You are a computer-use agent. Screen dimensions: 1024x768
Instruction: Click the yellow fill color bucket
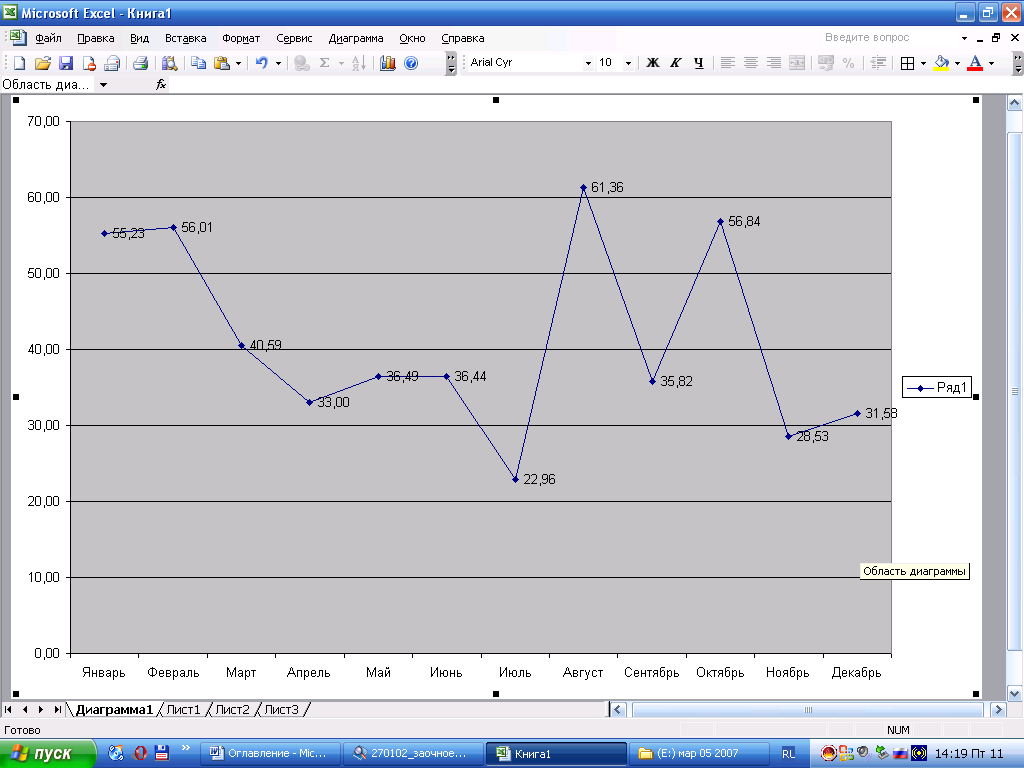point(941,63)
